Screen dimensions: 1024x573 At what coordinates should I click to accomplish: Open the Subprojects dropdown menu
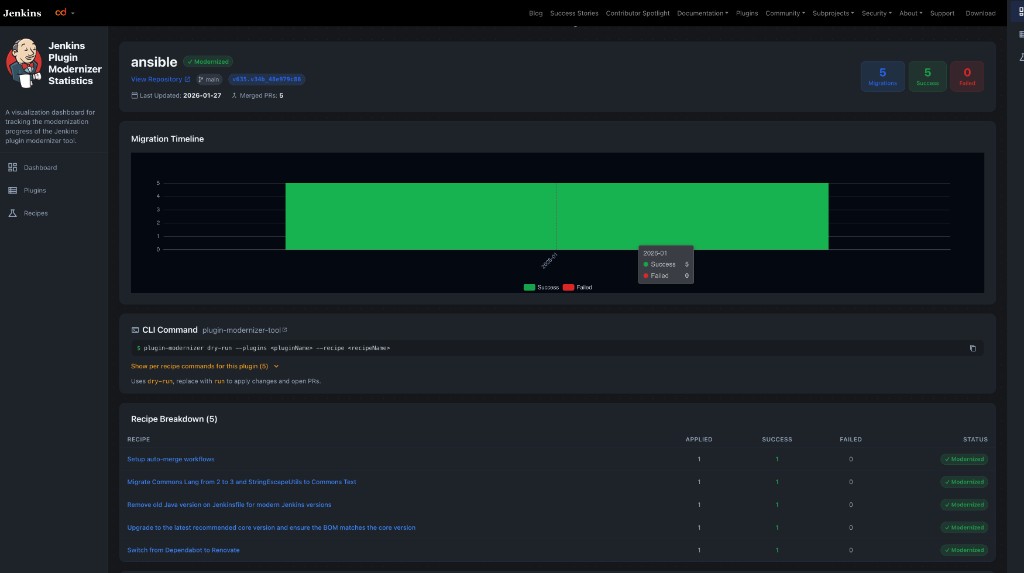(833, 13)
